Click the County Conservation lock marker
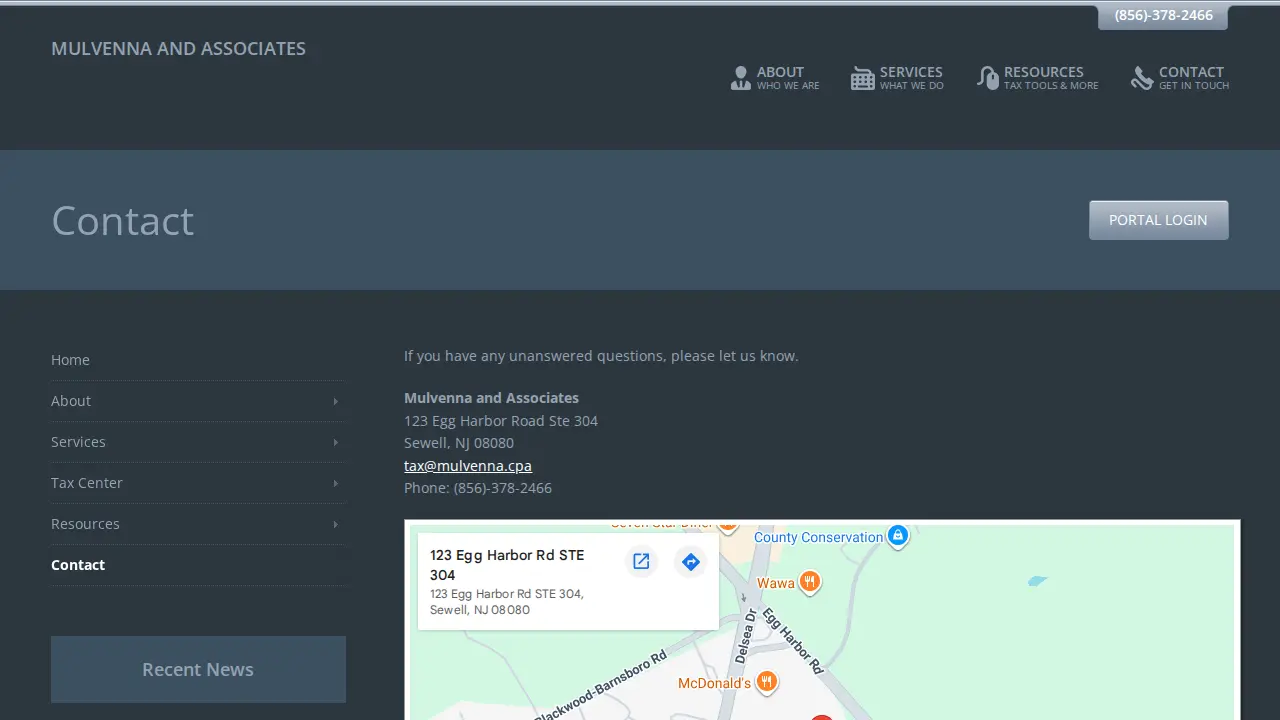The height and width of the screenshot is (720, 1280). (x=898, y=536)
